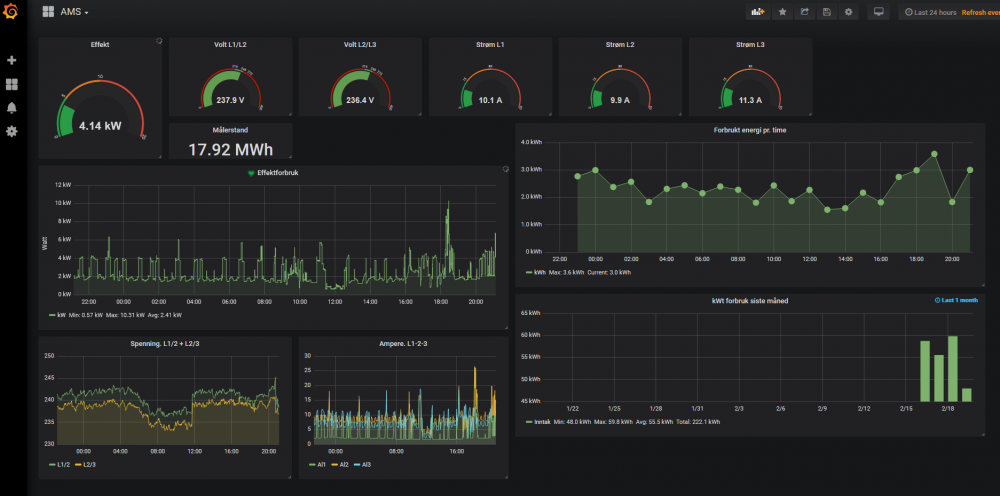The width and height of the screenshot is (1000, 496).
Task: Click the Share dashboard icon
Action: [804, 12]
